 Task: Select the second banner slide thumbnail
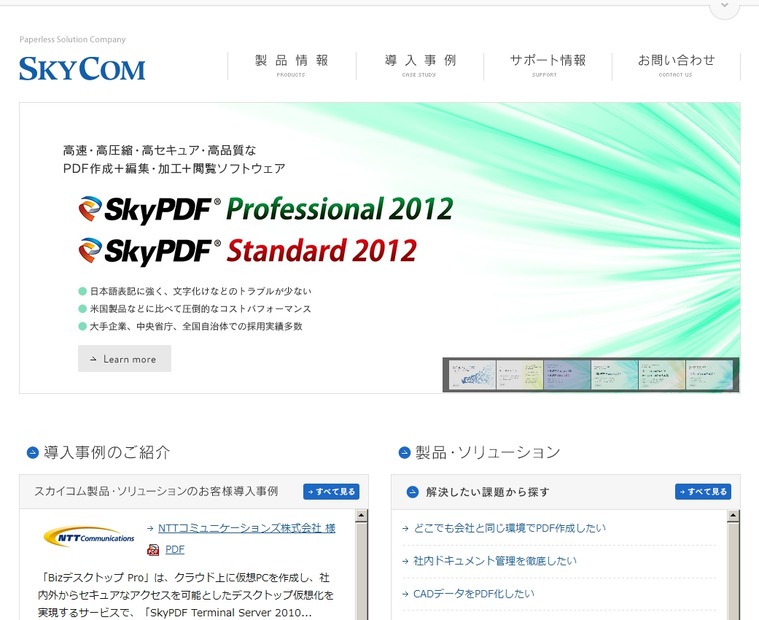click(519, 374)
